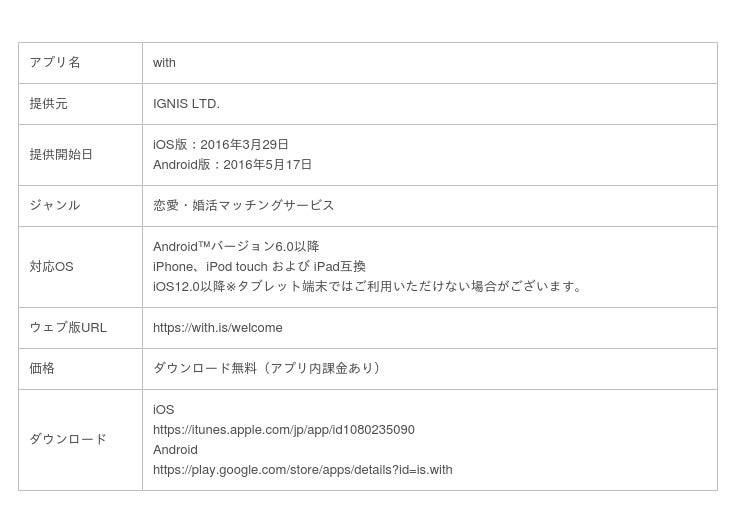The image size is (740, 531).
Task: Click the 価格 row label
Action: tap(42, 369)
